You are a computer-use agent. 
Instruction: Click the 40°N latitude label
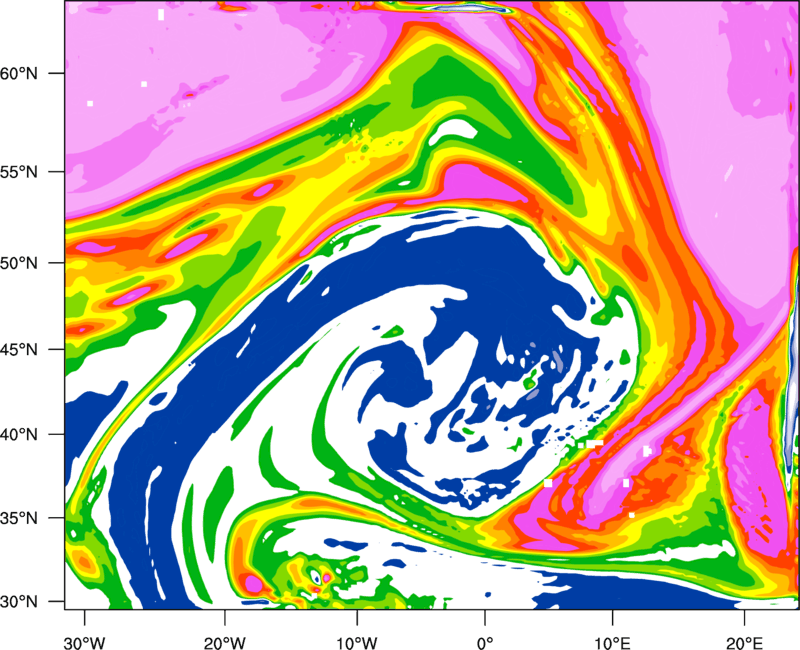click(x=19, y=435)
